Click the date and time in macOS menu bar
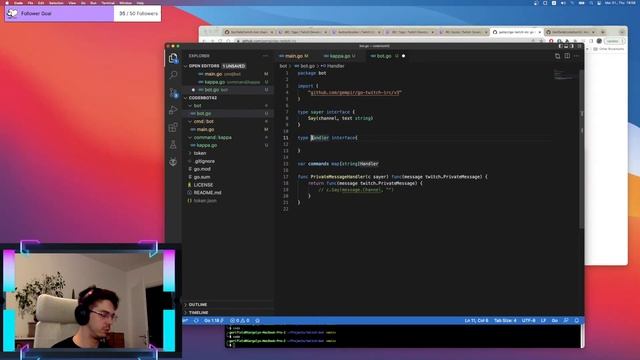This screenshot has width=640, height=360. click(x=620, y=3)
